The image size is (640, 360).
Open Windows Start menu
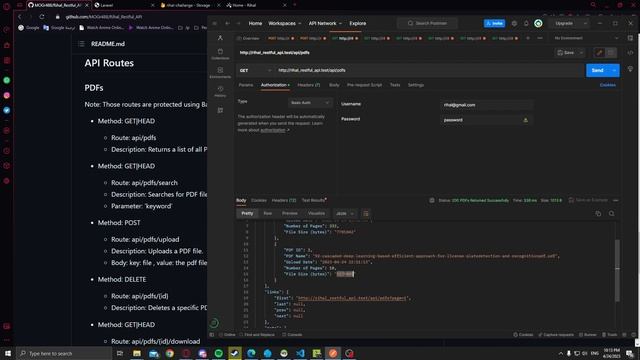(x=8, y=353)
